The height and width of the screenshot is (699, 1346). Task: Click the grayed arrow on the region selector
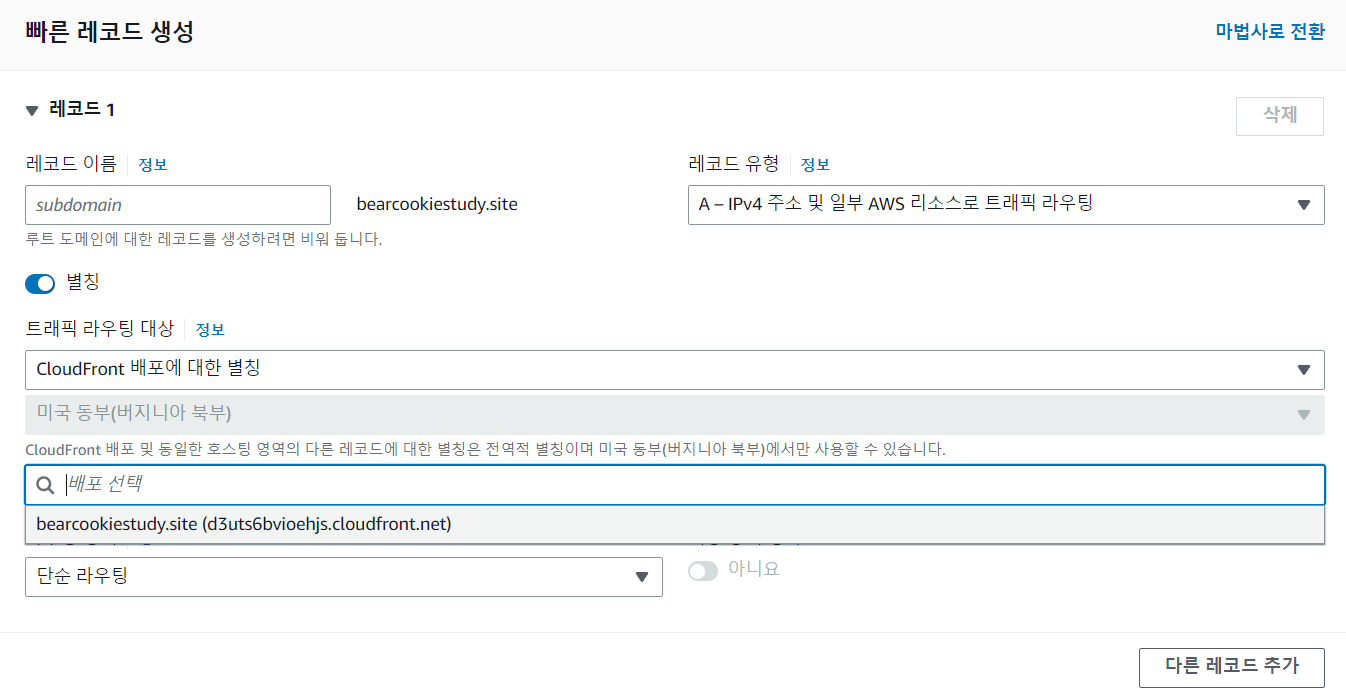click(x=1303, y=414)
